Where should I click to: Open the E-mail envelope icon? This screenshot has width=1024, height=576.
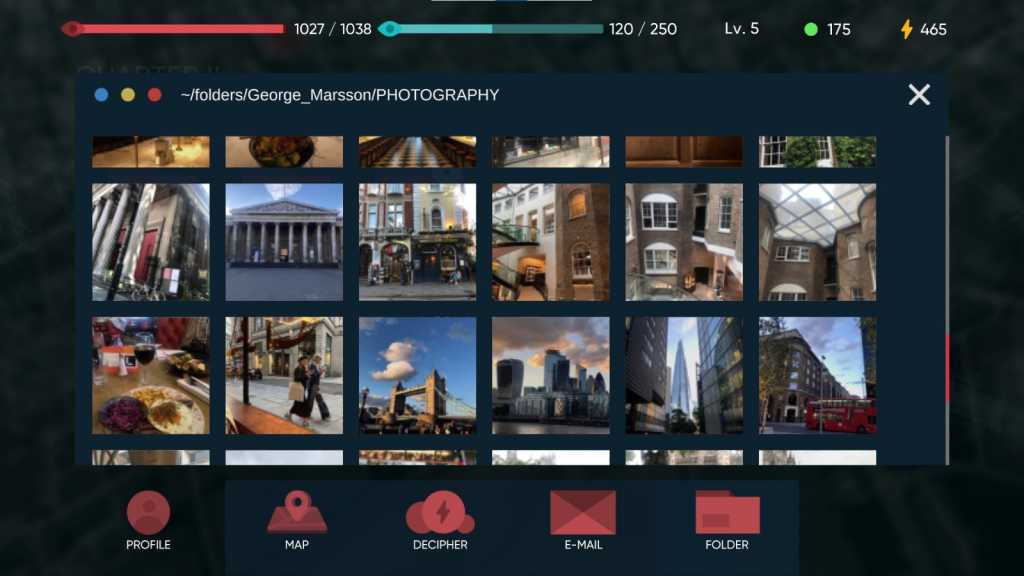(x=583, y=513)
